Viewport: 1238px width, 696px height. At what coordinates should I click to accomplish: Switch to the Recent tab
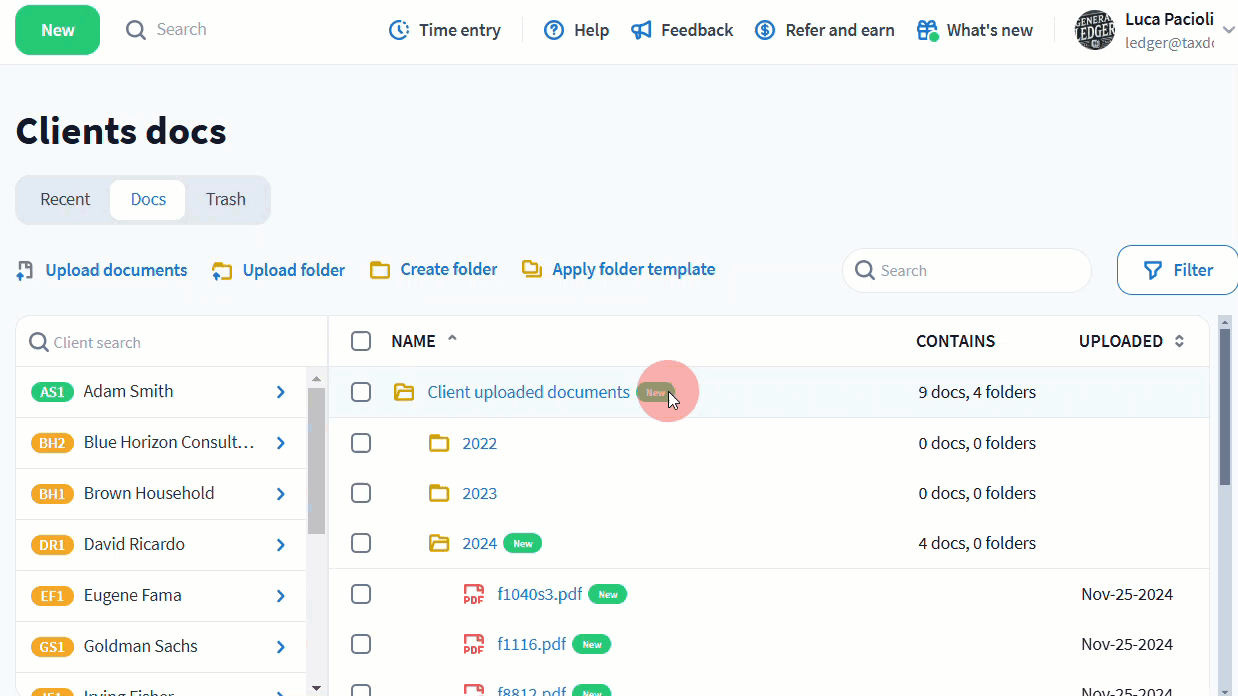[65, 199]
